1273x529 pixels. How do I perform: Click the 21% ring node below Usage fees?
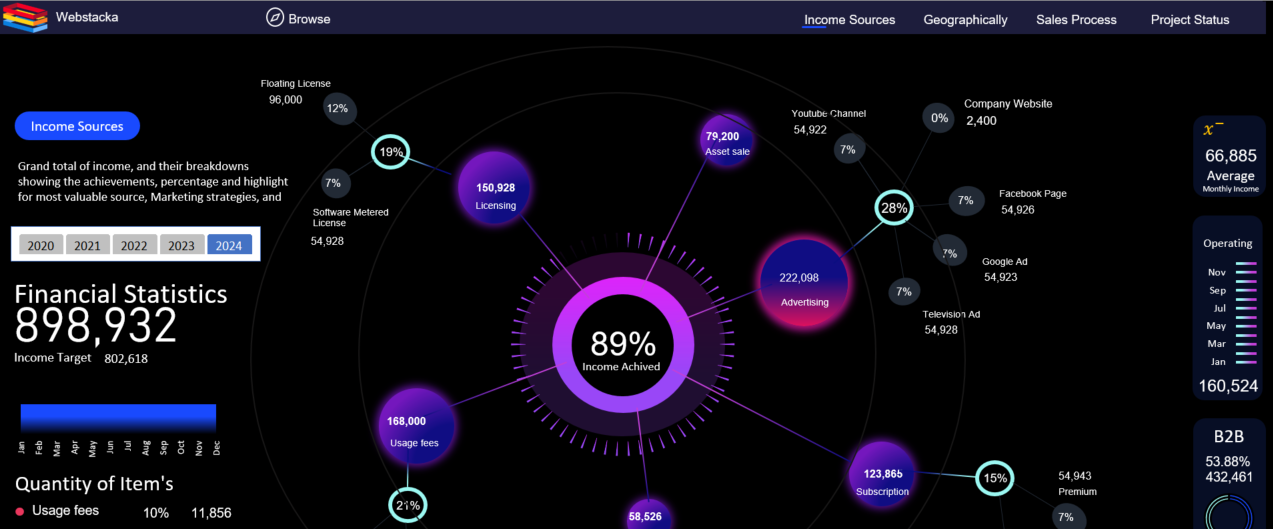click(407, 505)
